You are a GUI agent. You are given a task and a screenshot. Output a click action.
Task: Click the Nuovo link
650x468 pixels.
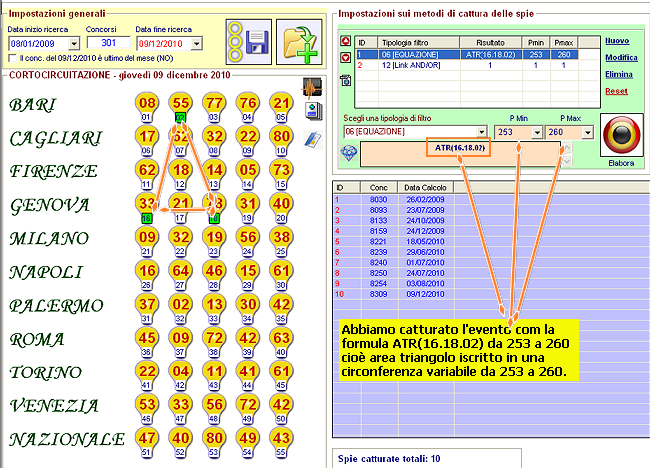(617, 41)
